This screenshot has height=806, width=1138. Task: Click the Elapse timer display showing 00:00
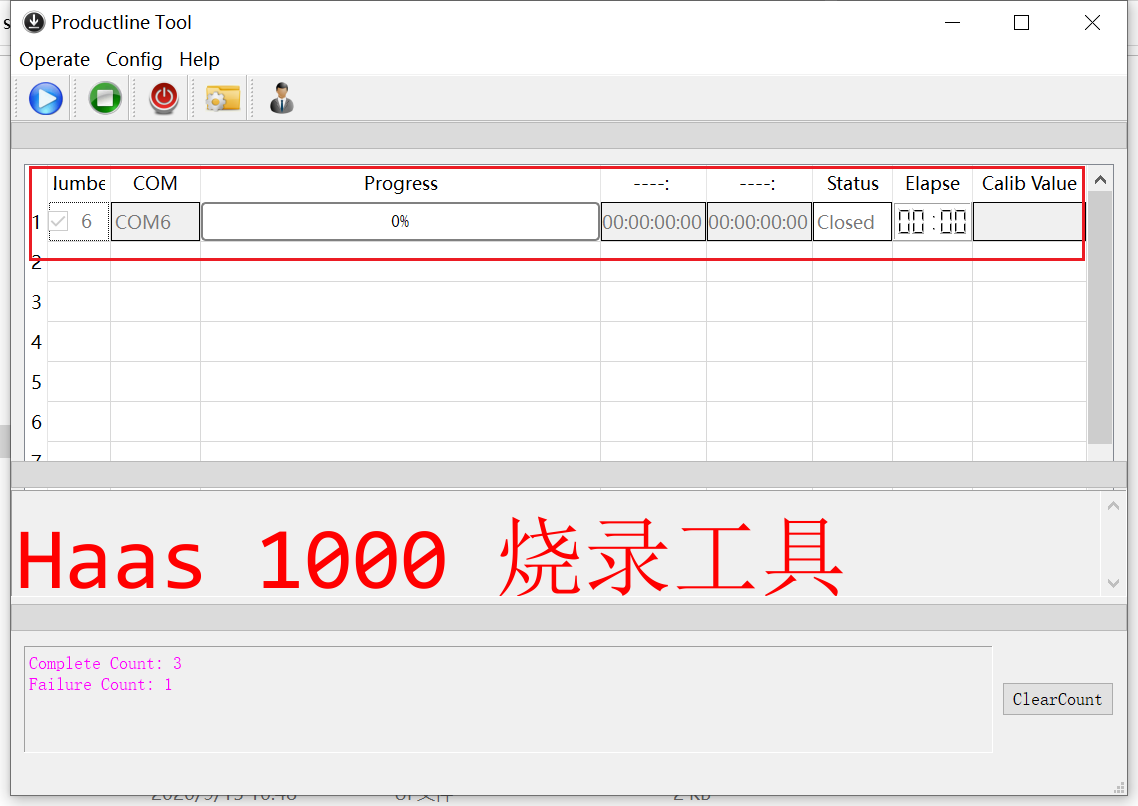click(932, 221)
